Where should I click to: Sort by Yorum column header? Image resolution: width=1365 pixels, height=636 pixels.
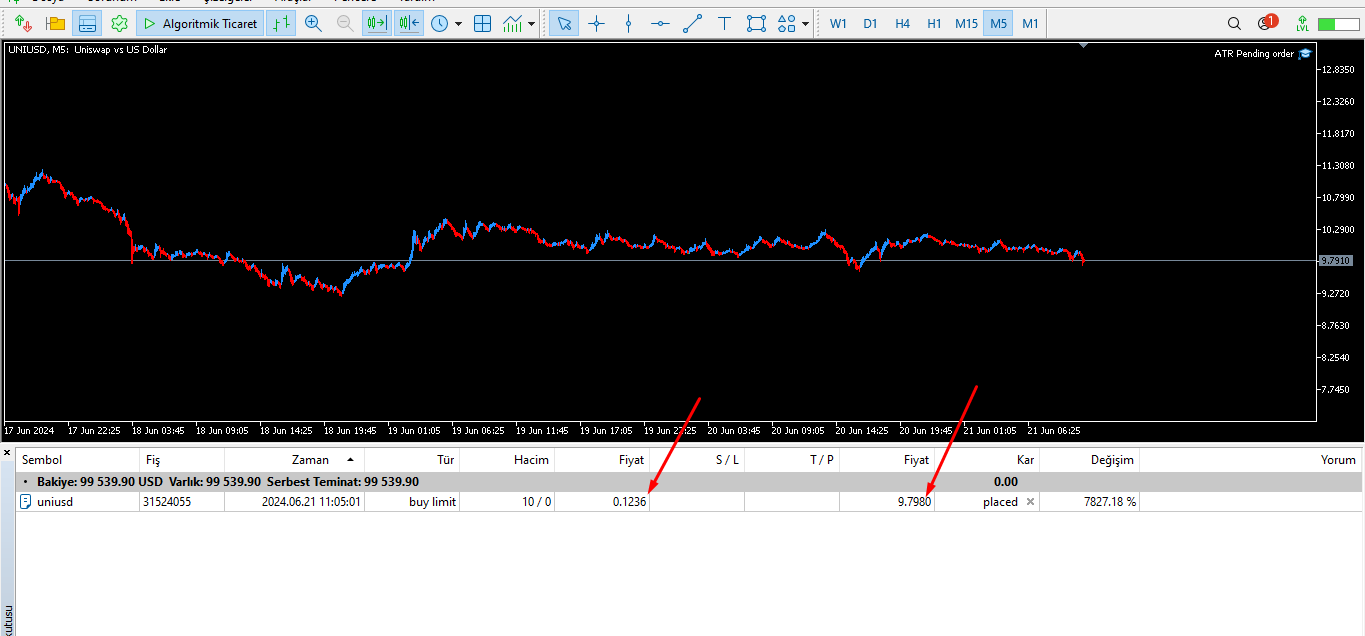tap(1338, 460)
